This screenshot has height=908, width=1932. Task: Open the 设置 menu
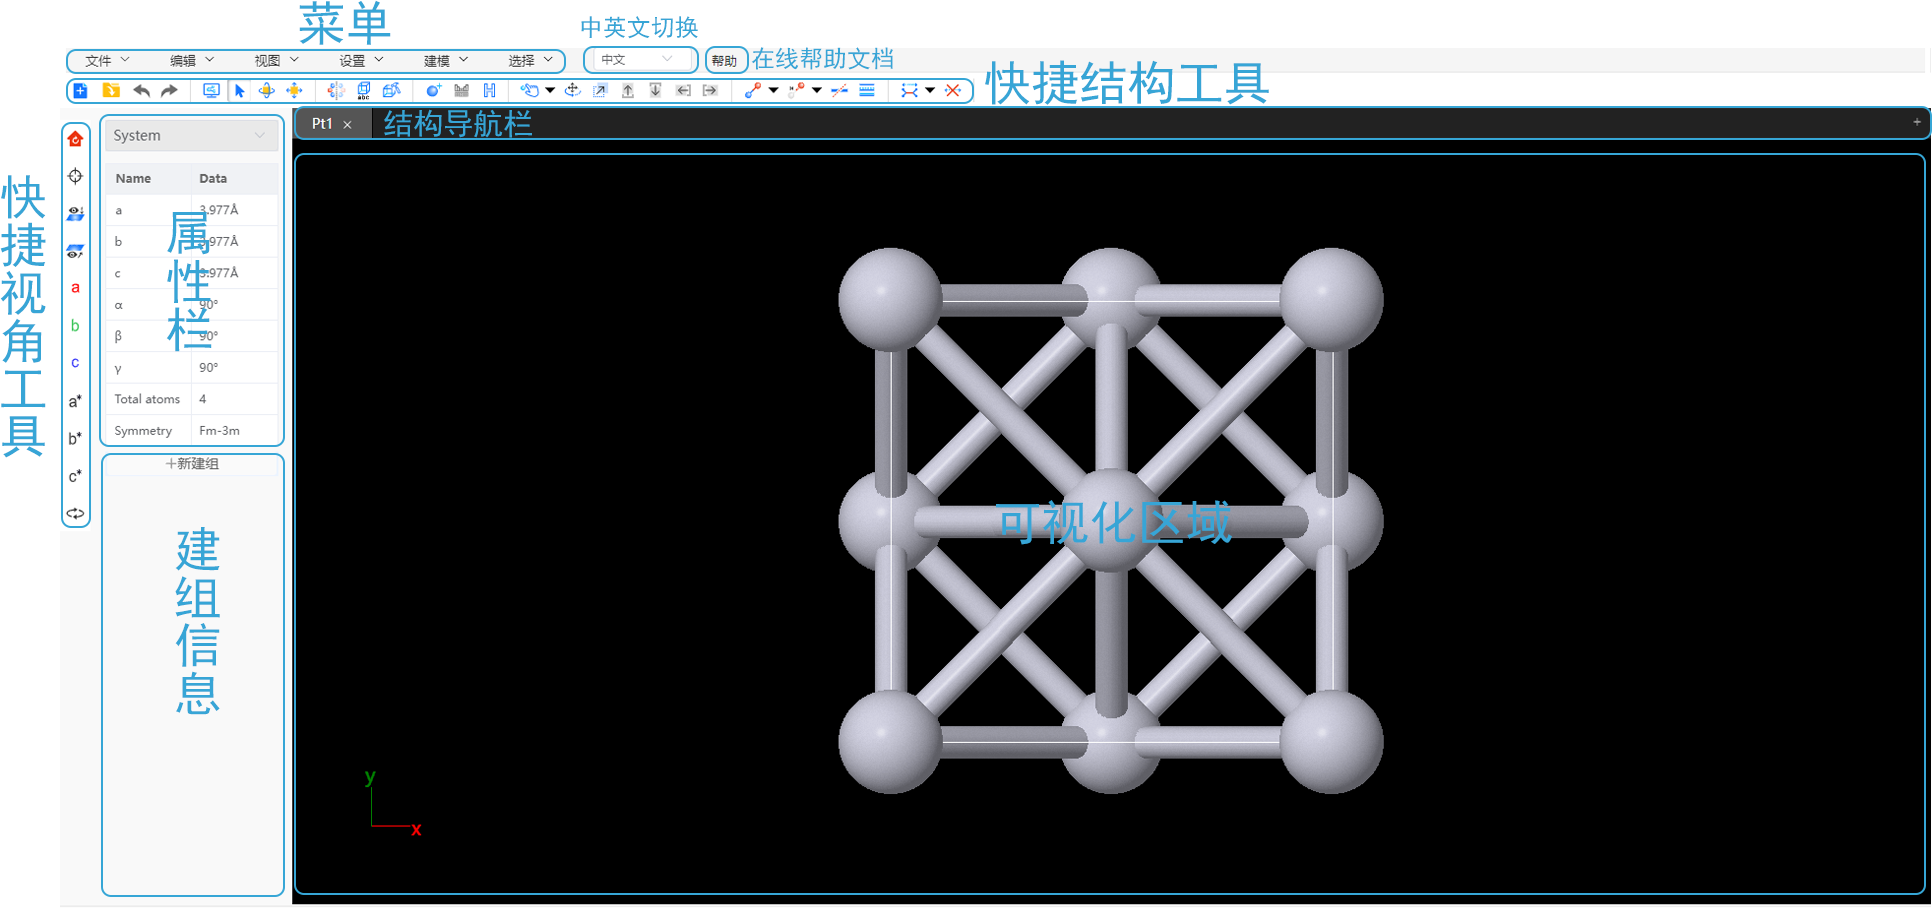point(361,61)
